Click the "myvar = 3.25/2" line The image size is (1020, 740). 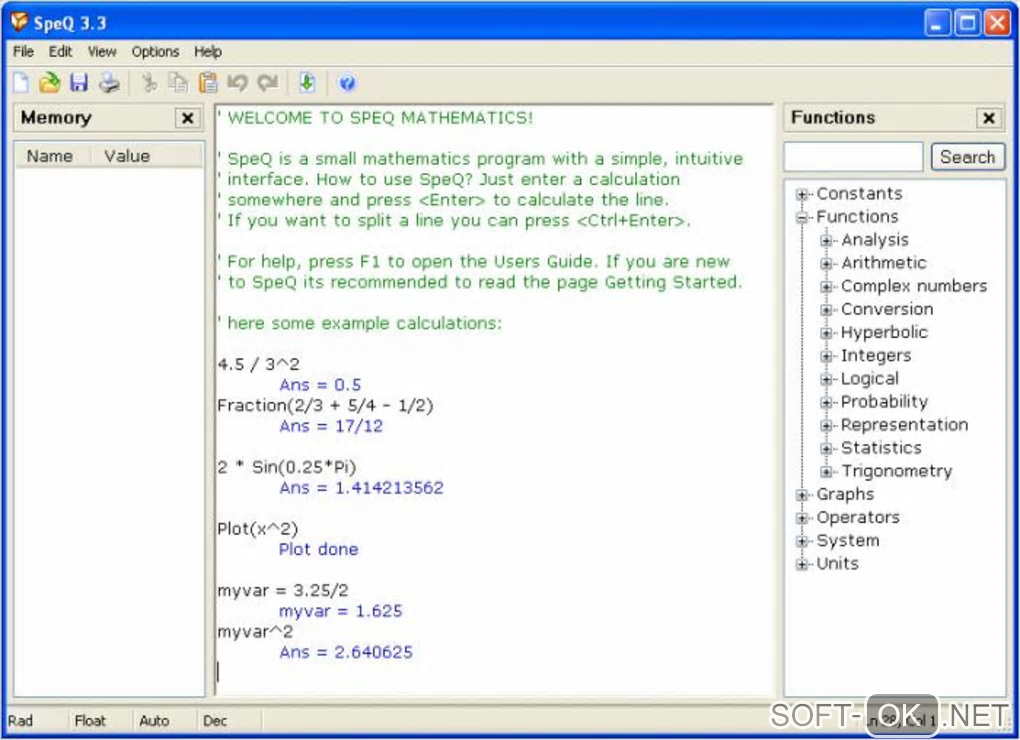coord(283,590)
